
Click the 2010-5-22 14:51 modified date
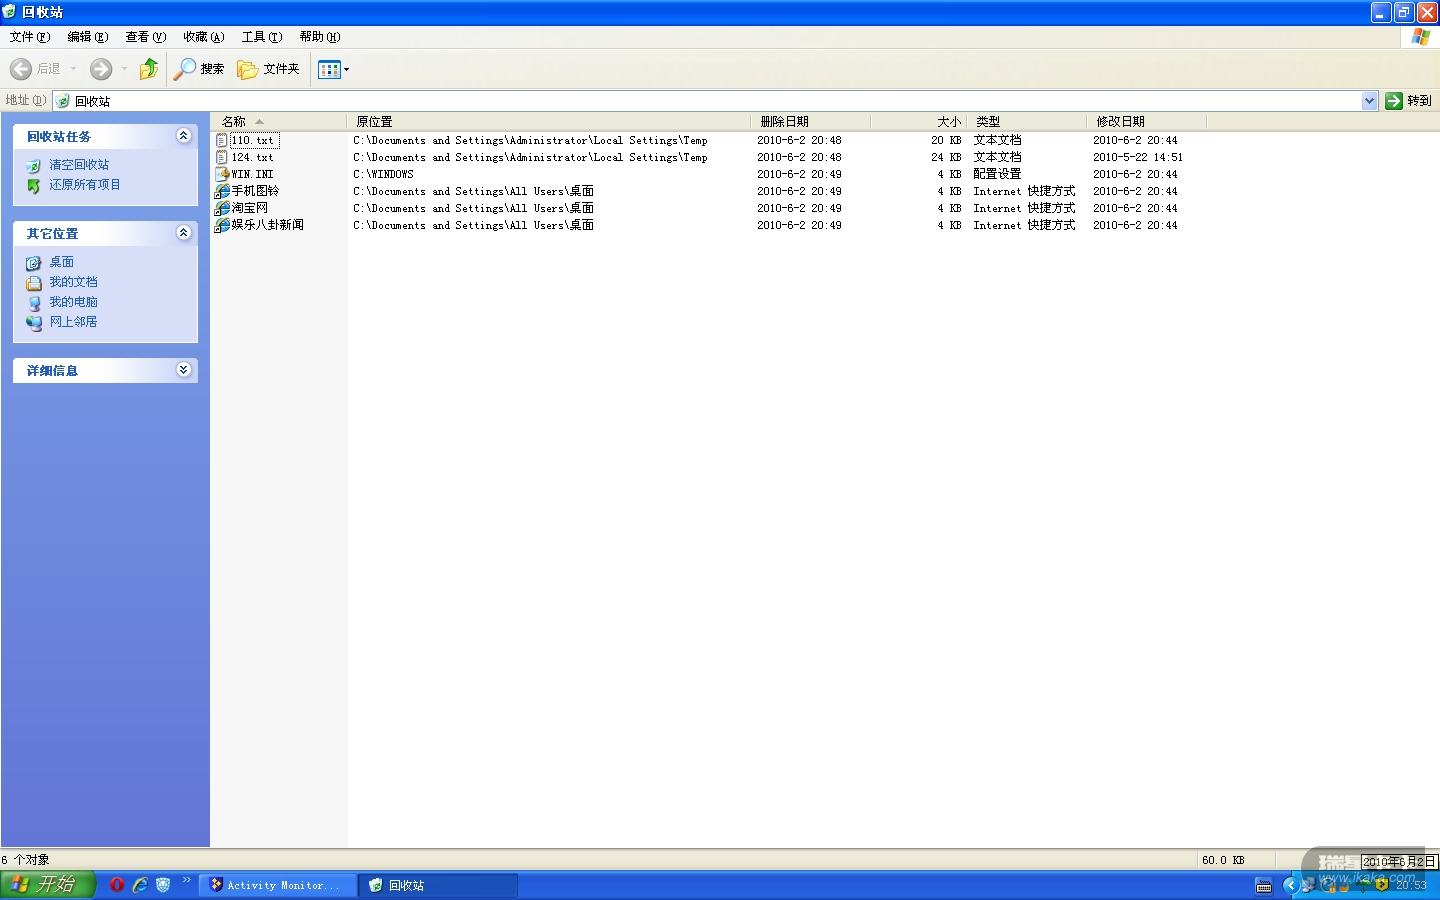coord(1138,158)
